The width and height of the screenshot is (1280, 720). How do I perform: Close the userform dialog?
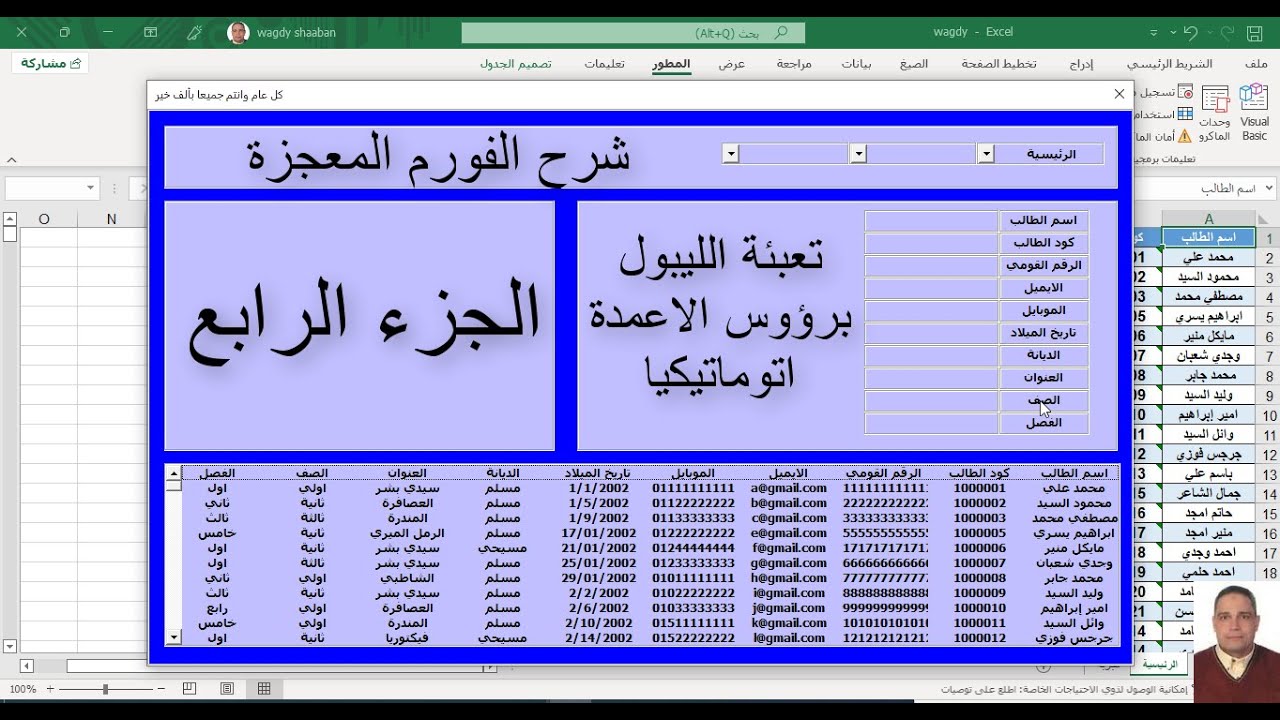pyautogui.click(x=1119, y=94)
